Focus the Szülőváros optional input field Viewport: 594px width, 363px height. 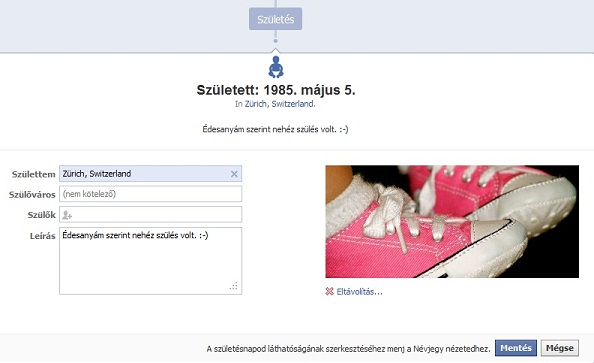(x=150, y=194)
